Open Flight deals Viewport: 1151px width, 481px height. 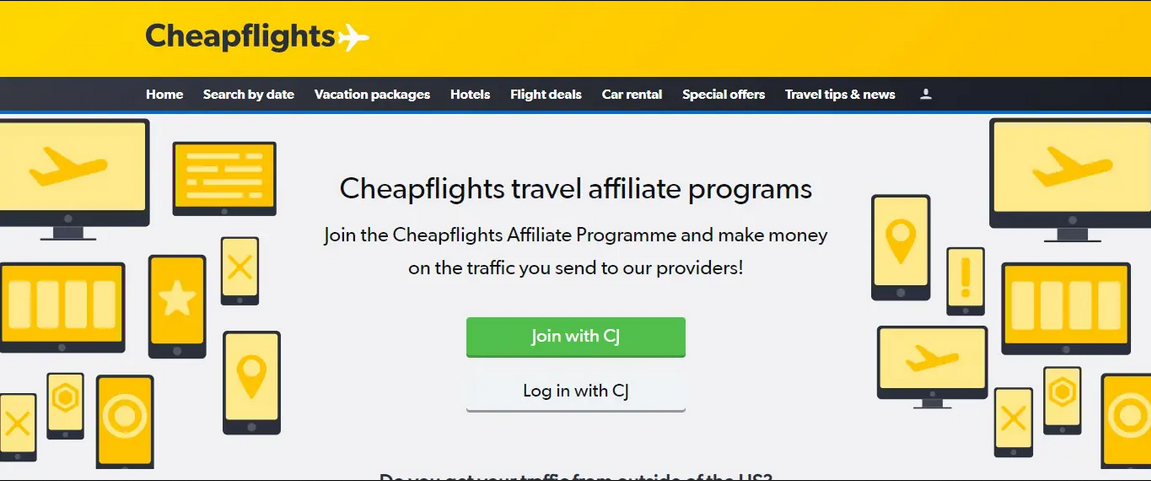(x=545, y=94)
